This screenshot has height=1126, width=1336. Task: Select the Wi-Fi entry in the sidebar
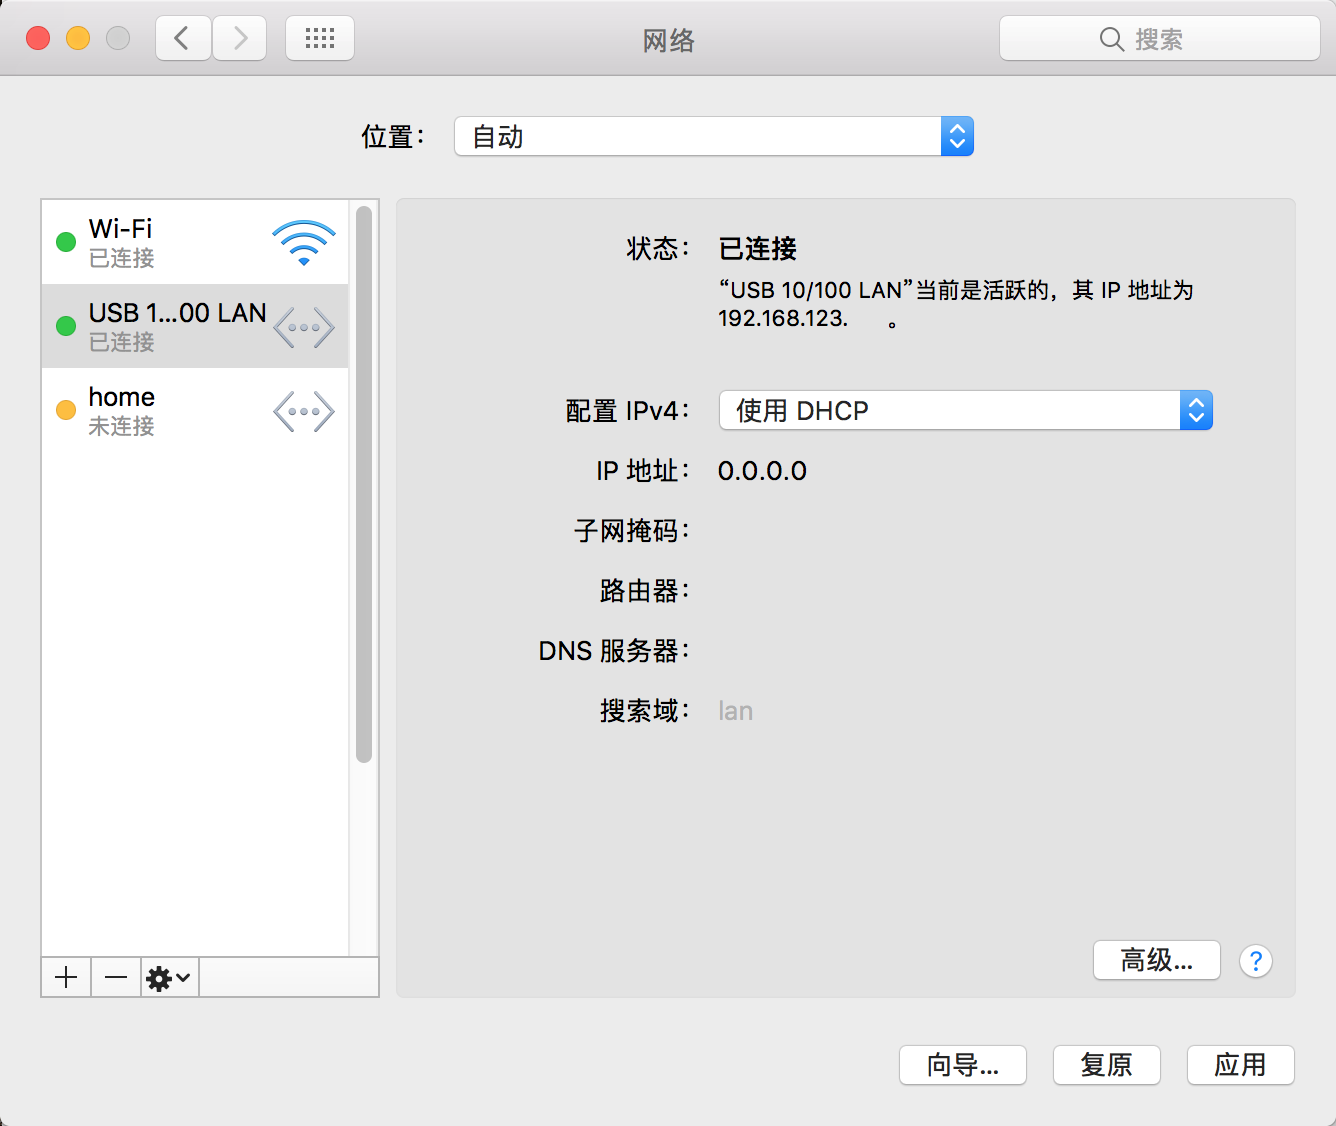pyautogui.click(x=160, y=242)
